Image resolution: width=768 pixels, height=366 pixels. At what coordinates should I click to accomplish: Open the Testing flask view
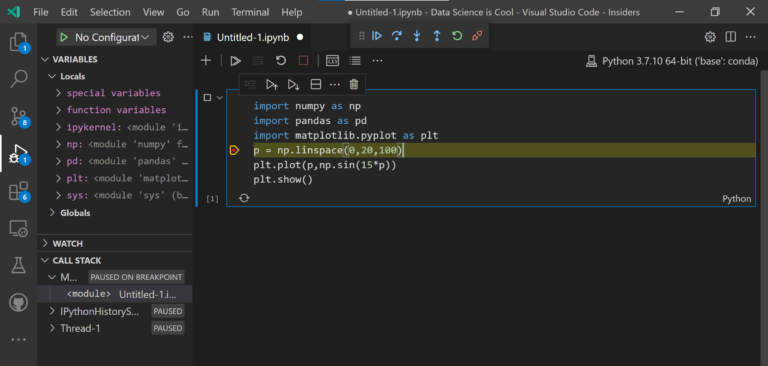(x=19, y=266)
